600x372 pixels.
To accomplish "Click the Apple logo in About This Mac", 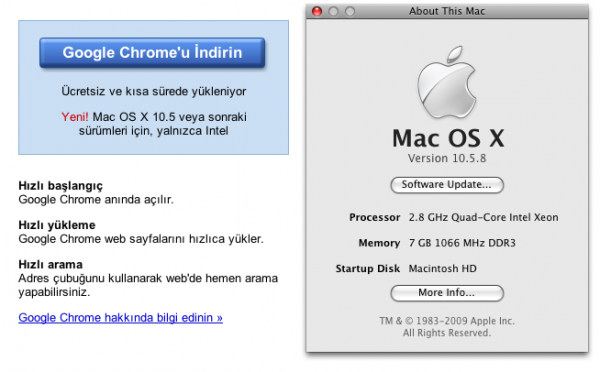I will click(447, 82).
